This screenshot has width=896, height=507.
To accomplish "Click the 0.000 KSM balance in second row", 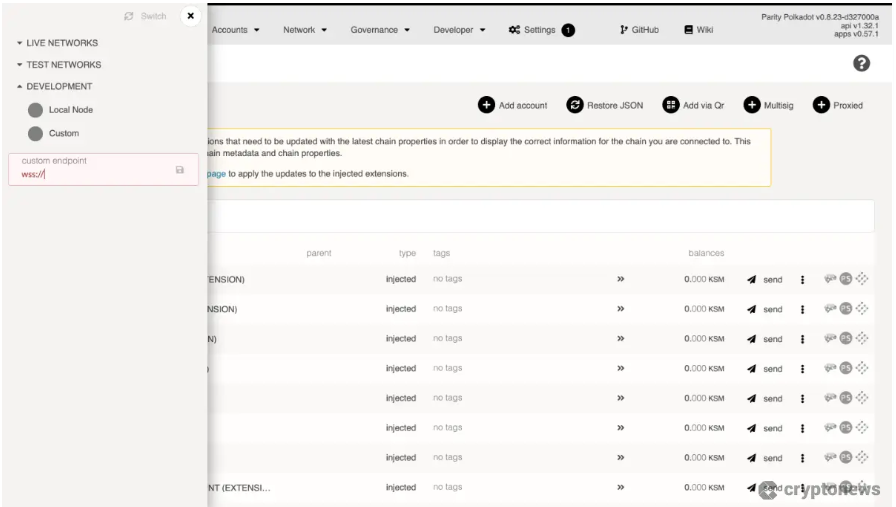I will (704, 309).
